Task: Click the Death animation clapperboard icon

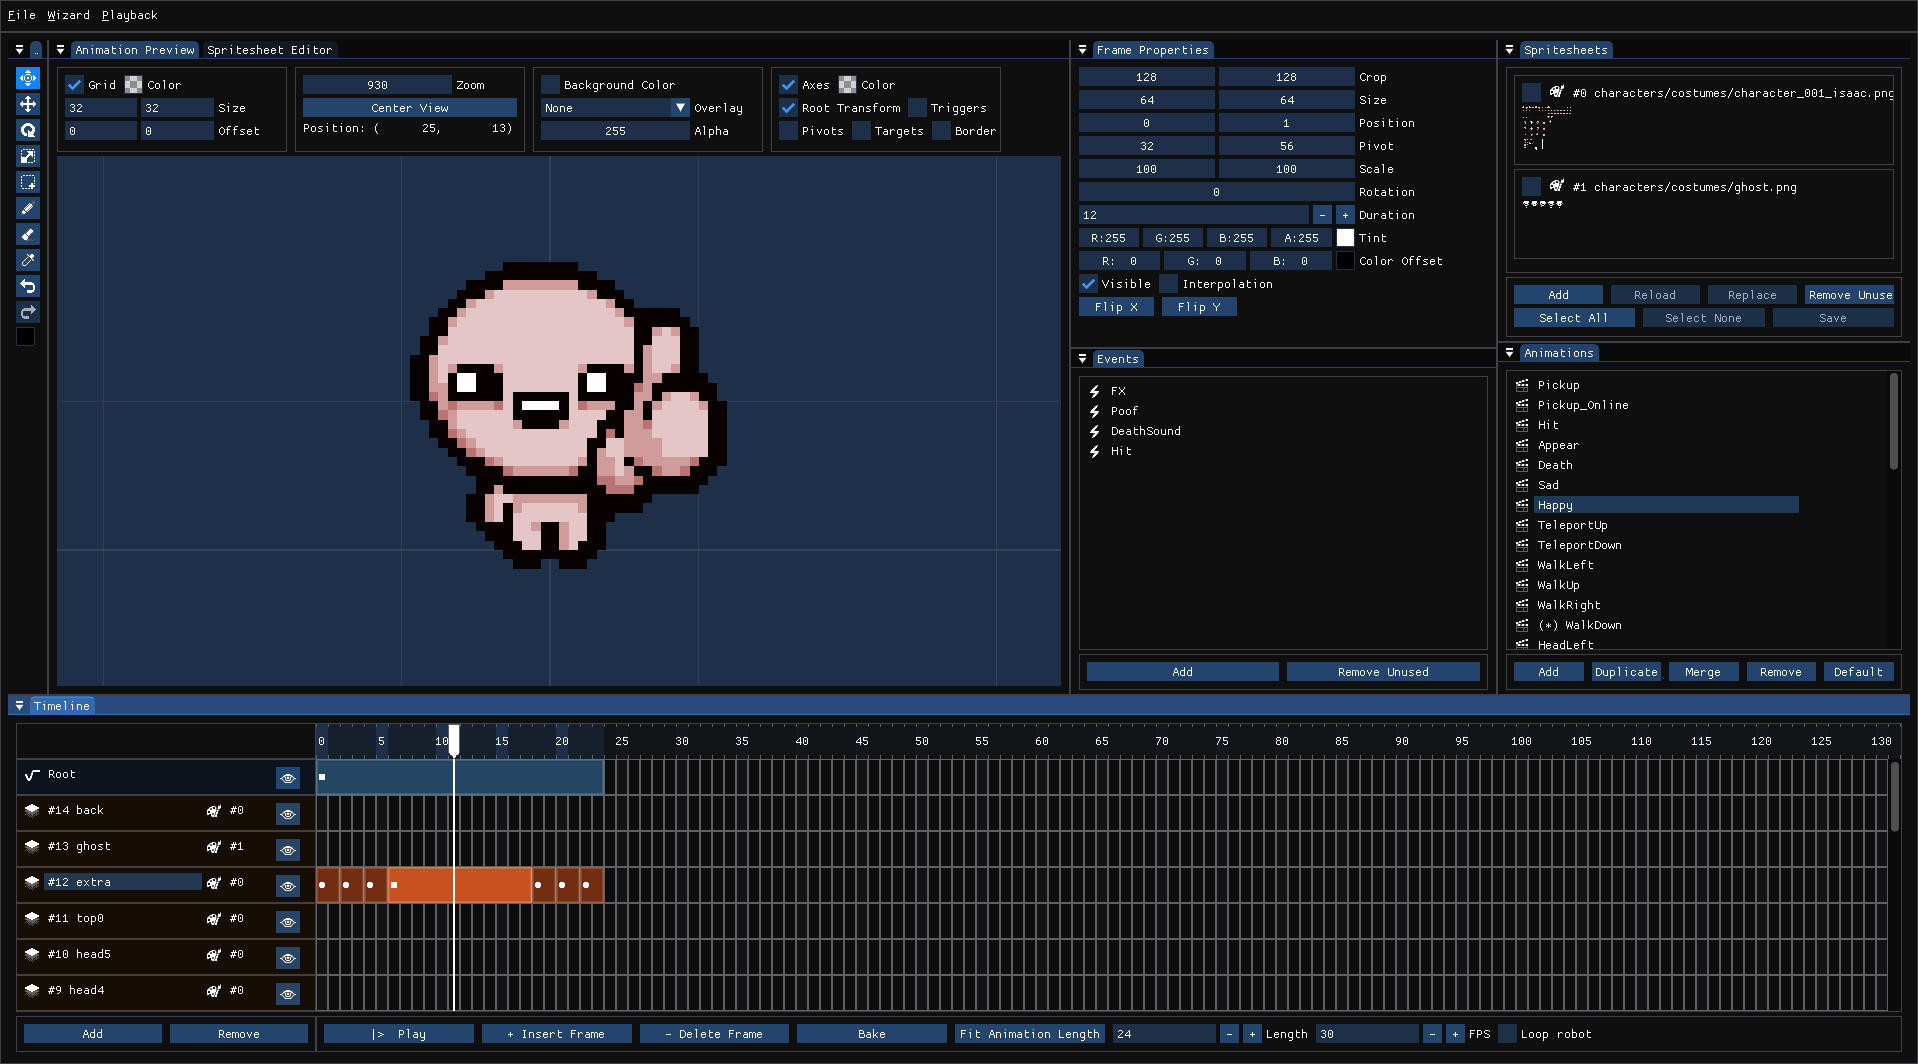Action: [1522, 465]
